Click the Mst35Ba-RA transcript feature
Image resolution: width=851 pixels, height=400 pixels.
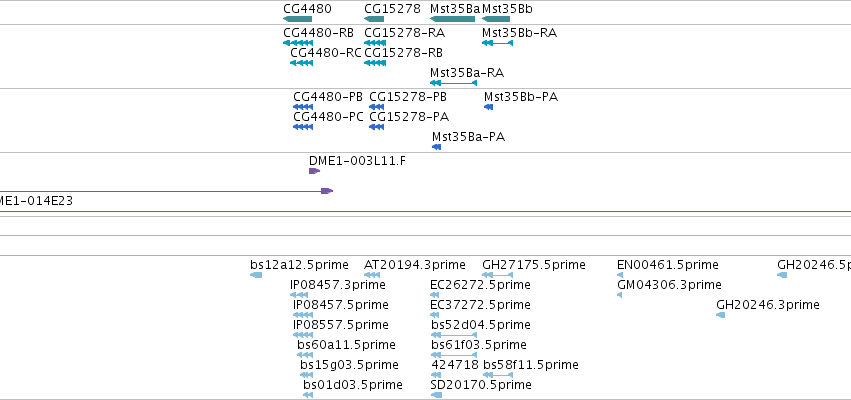(453, 83)
